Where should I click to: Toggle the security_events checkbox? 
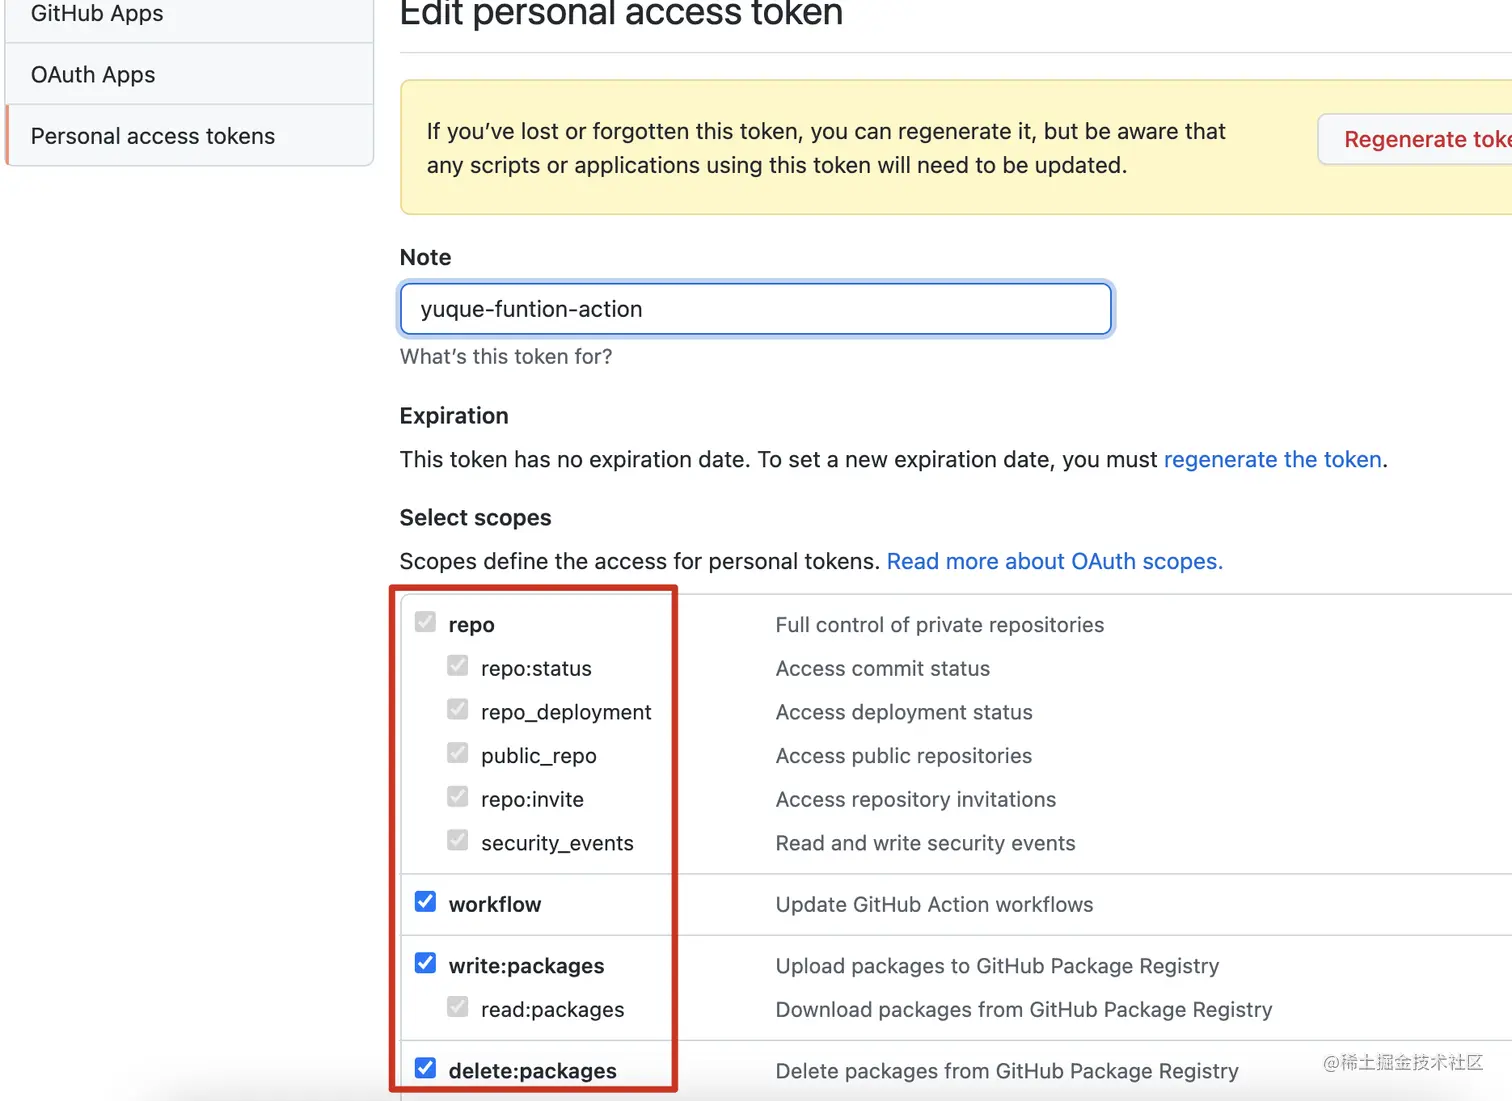458,841
